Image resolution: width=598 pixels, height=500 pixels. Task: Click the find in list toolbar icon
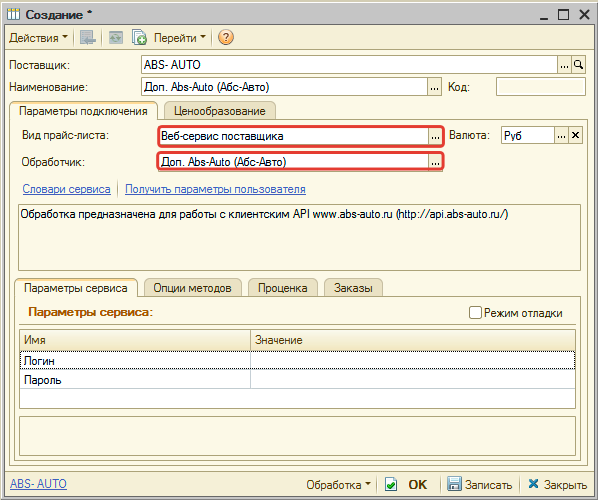pyautogui.click(x=88, y=37)
